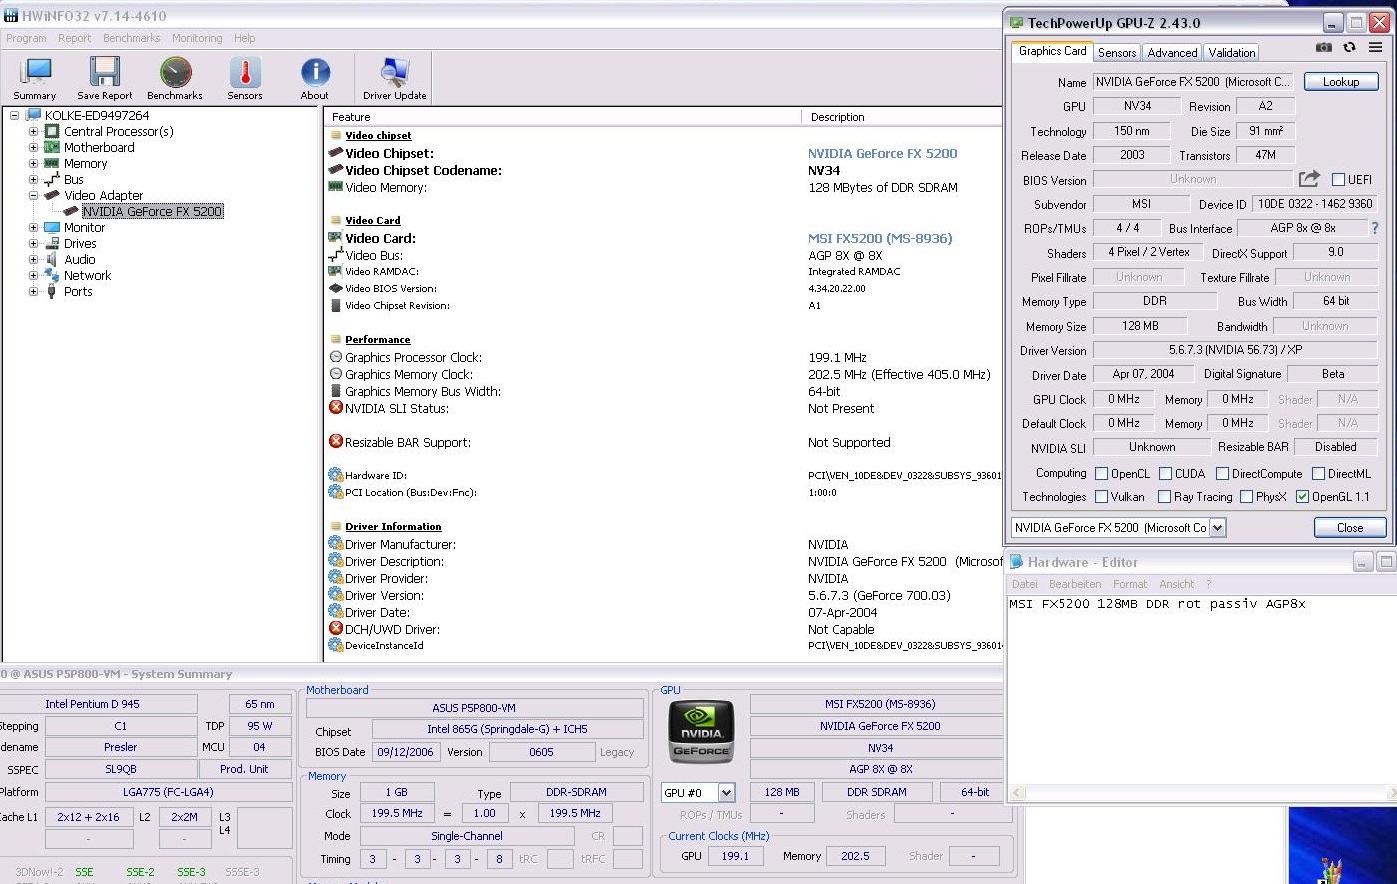Toggle the Vulkan checkbox
Screen dimensions: 1397x884
[1101, 497]
